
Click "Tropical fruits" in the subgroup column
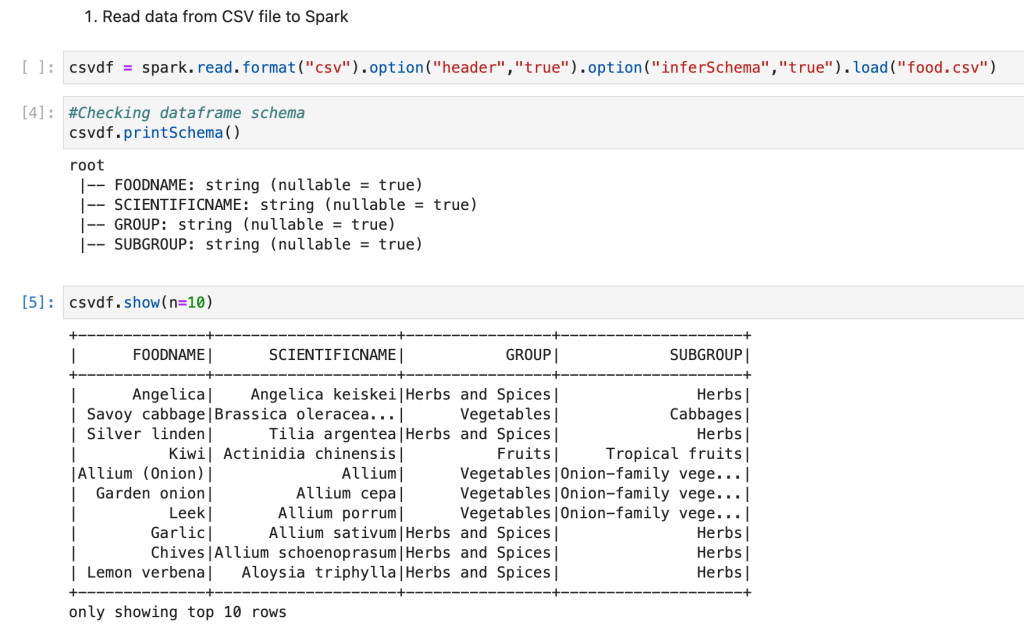(674, 454)
